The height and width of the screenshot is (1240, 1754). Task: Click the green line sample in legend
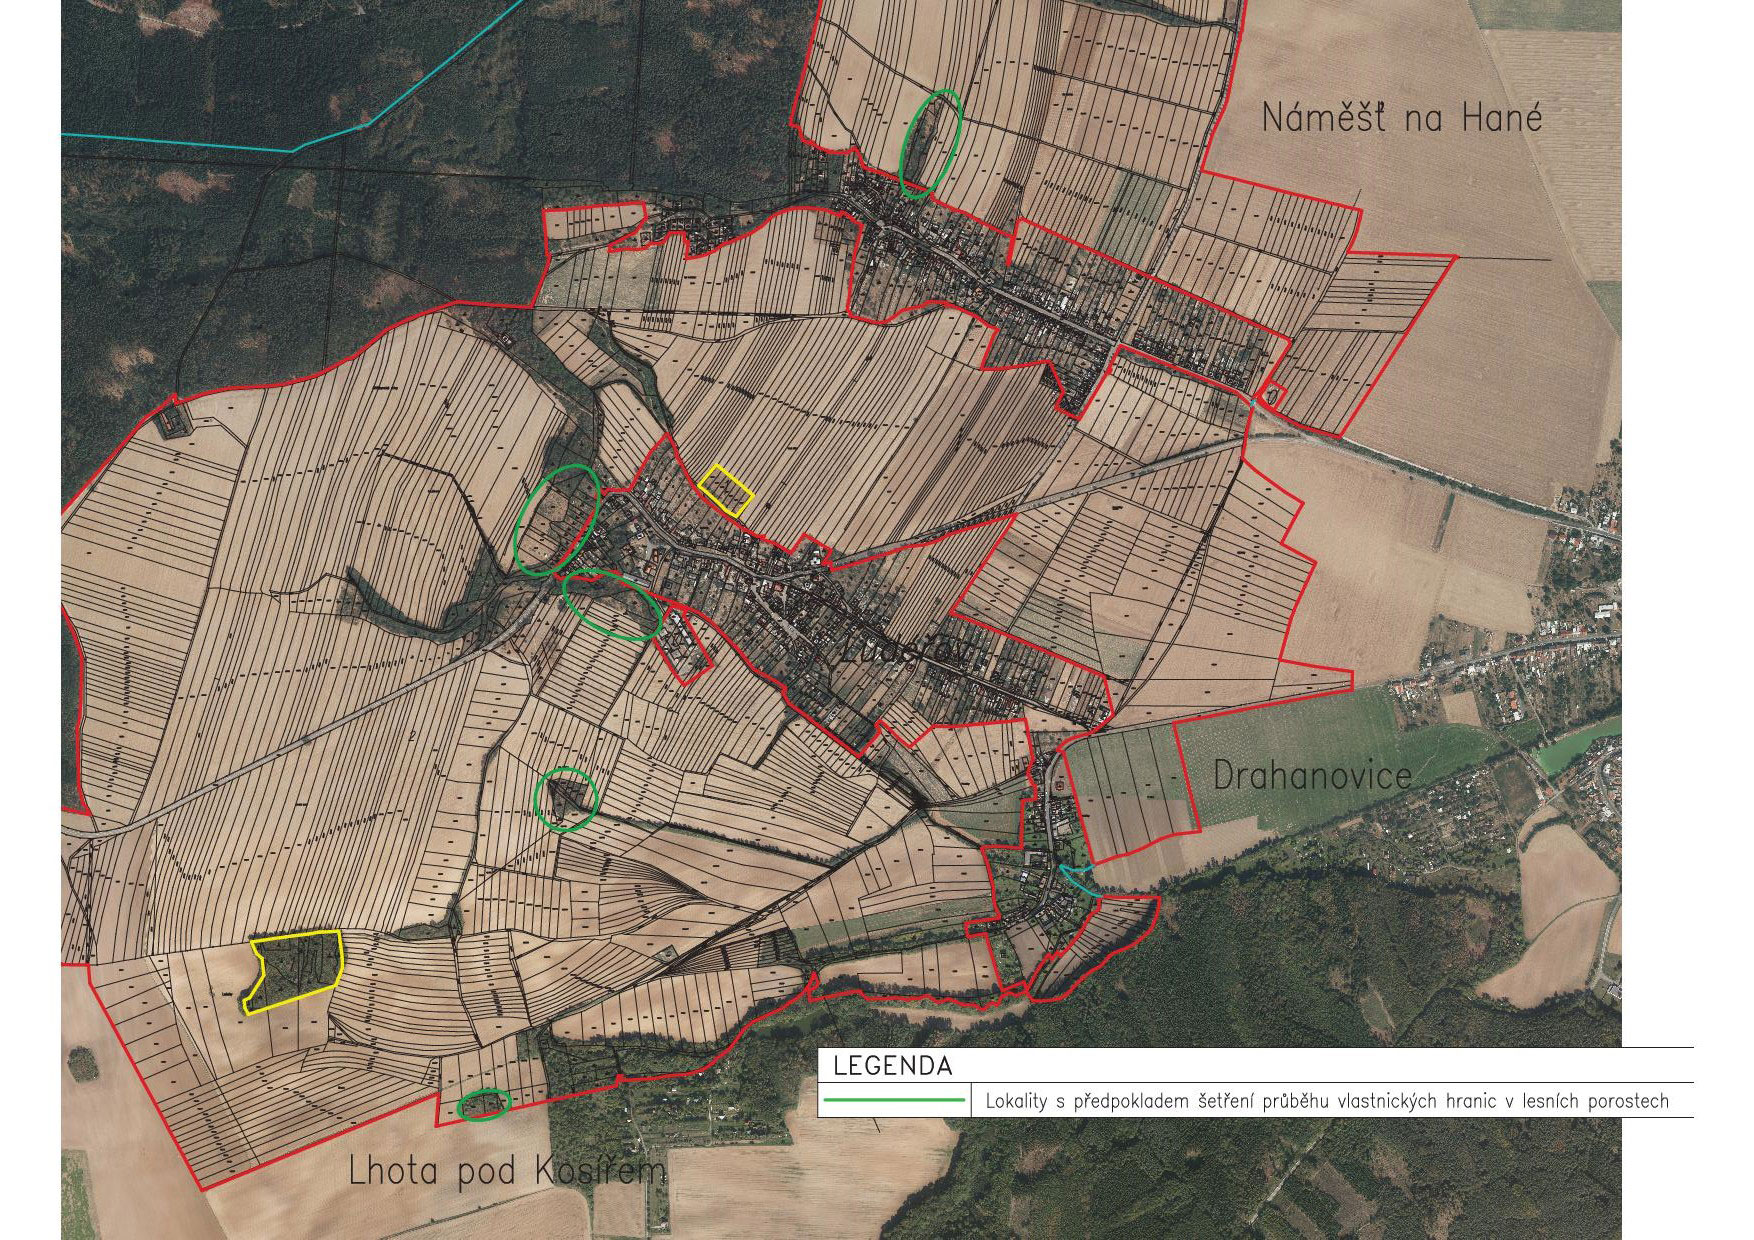point(894,1101)
